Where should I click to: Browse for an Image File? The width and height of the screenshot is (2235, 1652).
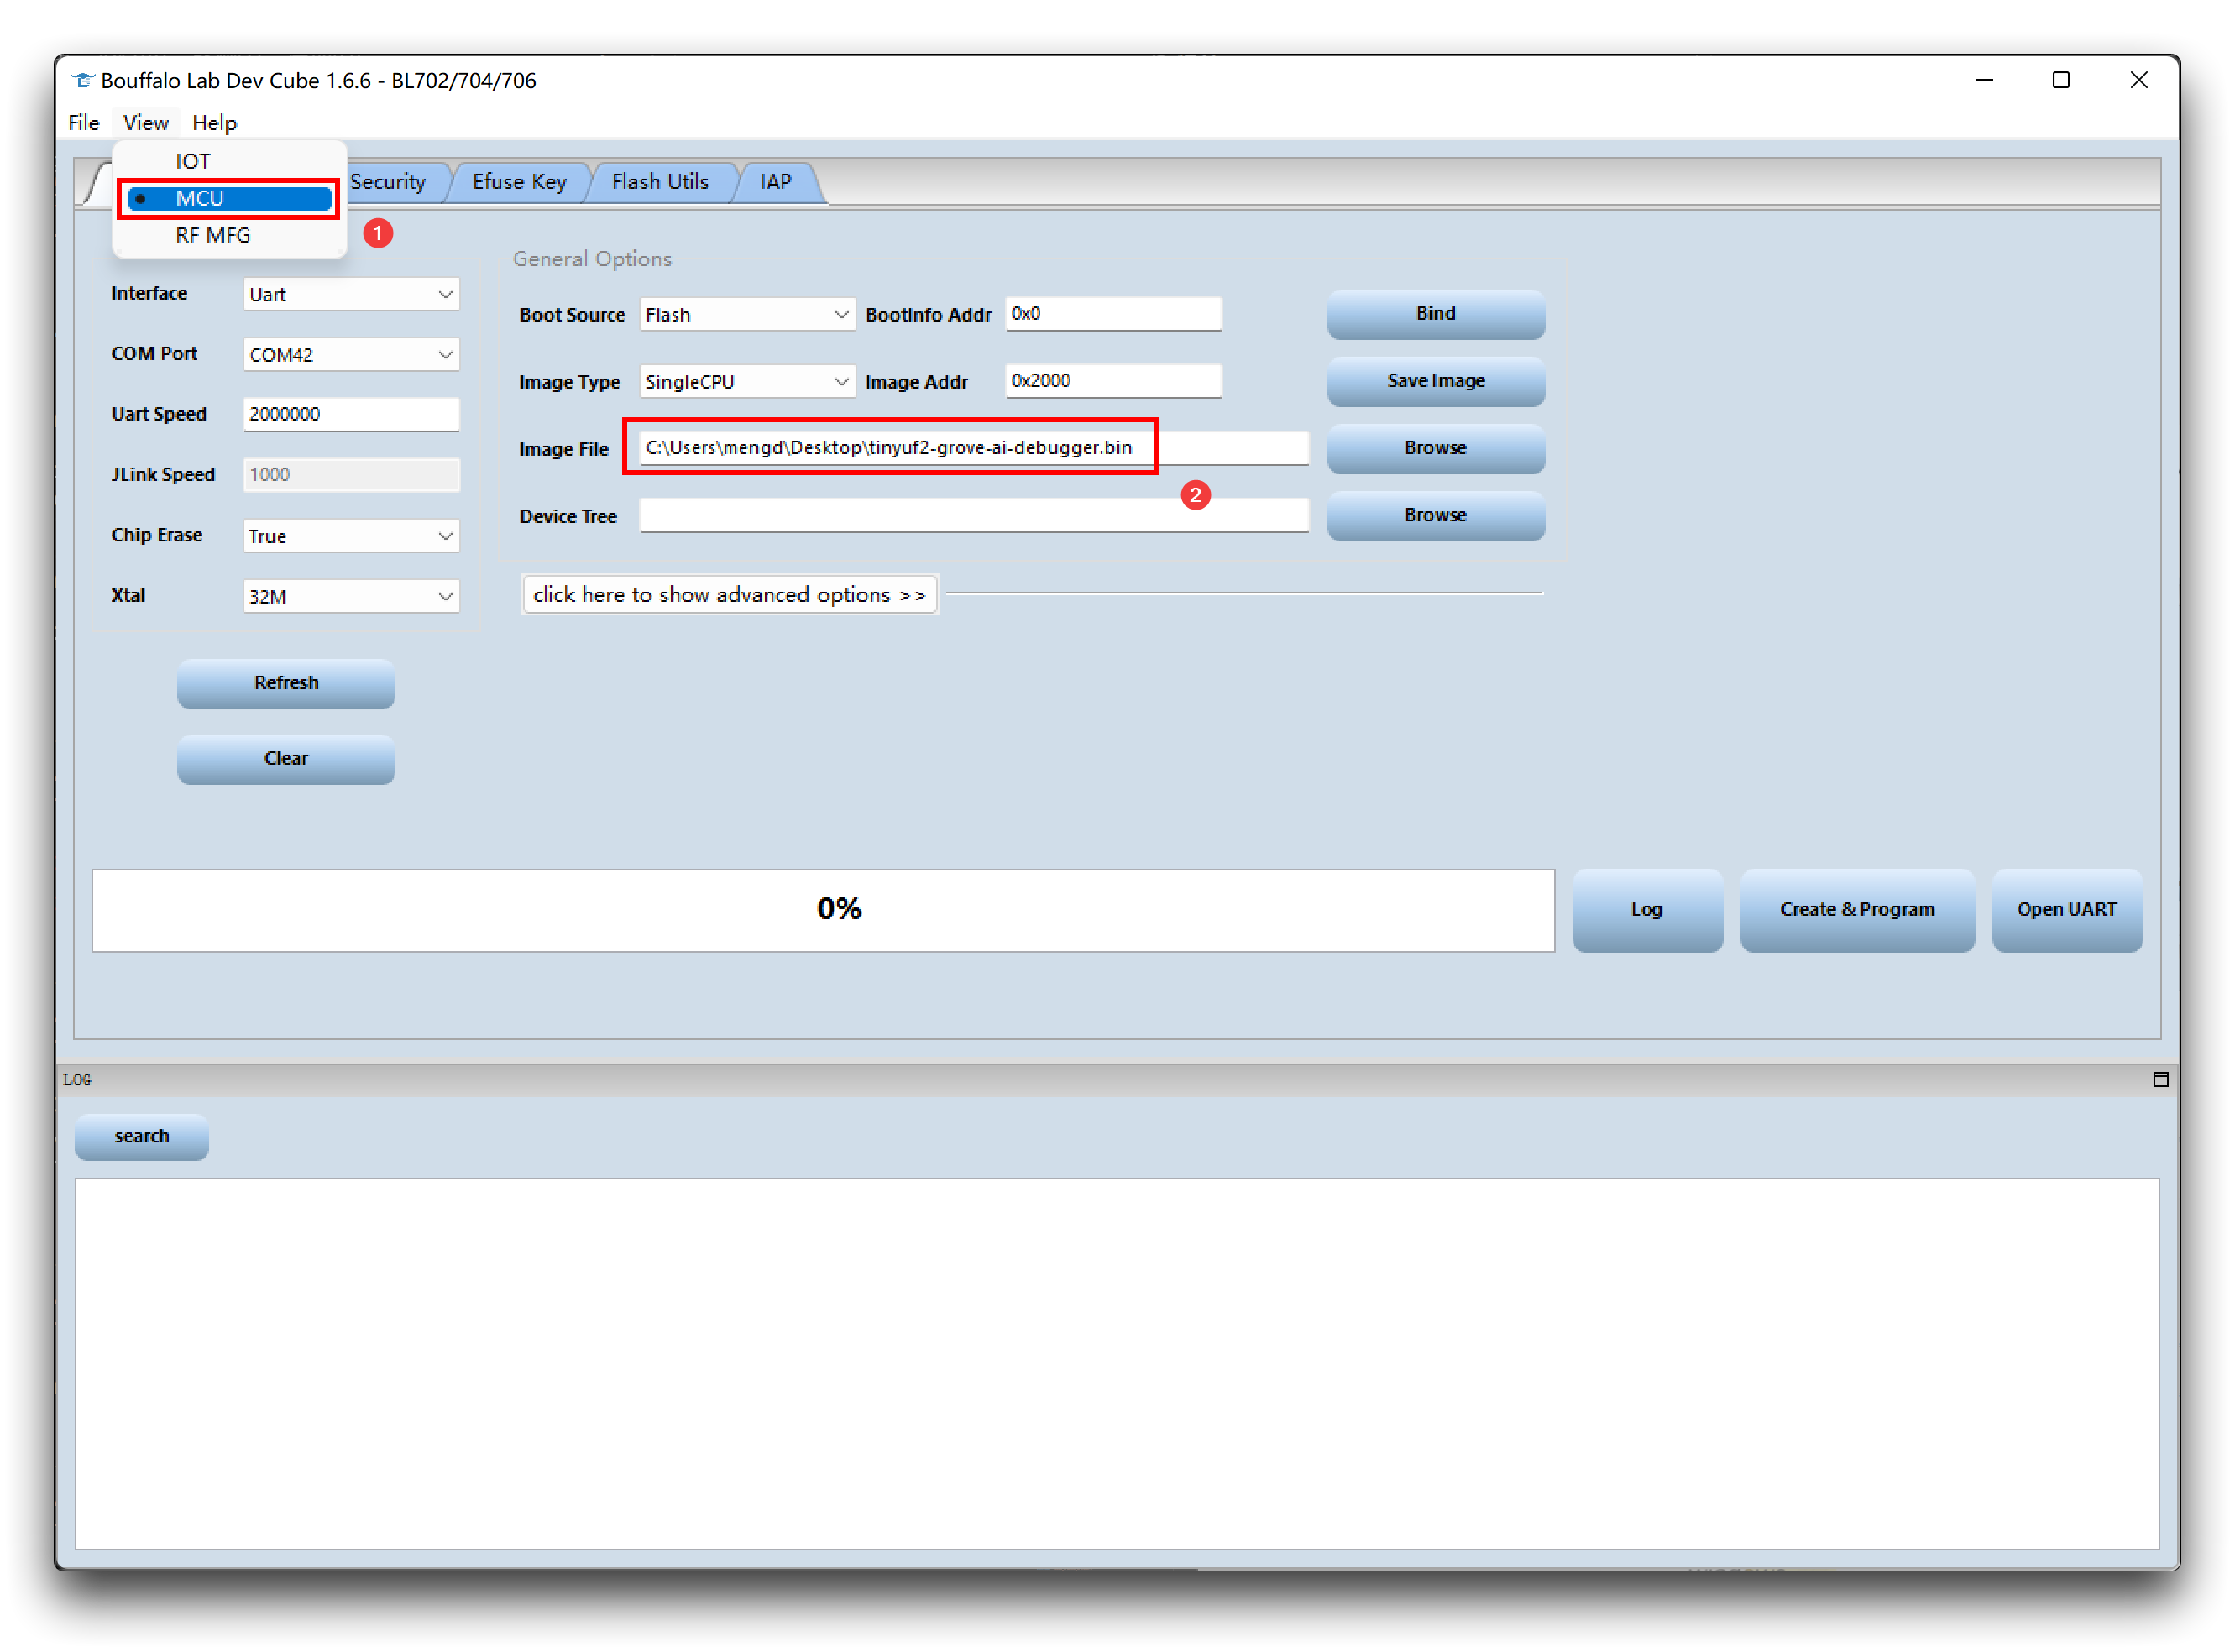click(x=1436, y=448)
